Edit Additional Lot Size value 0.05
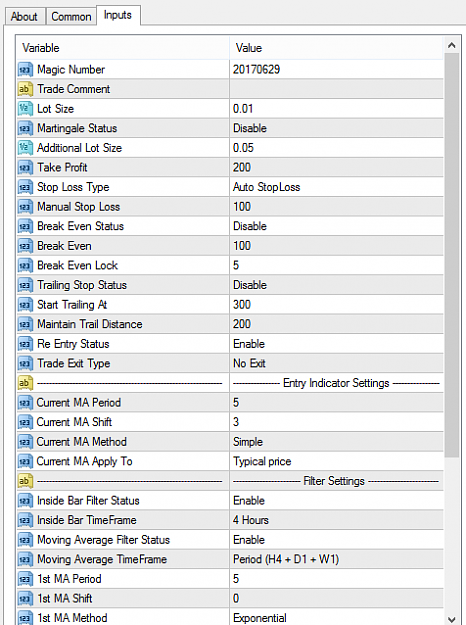The height and width of the screenshot is (625, 466). (x=336, y=148)
